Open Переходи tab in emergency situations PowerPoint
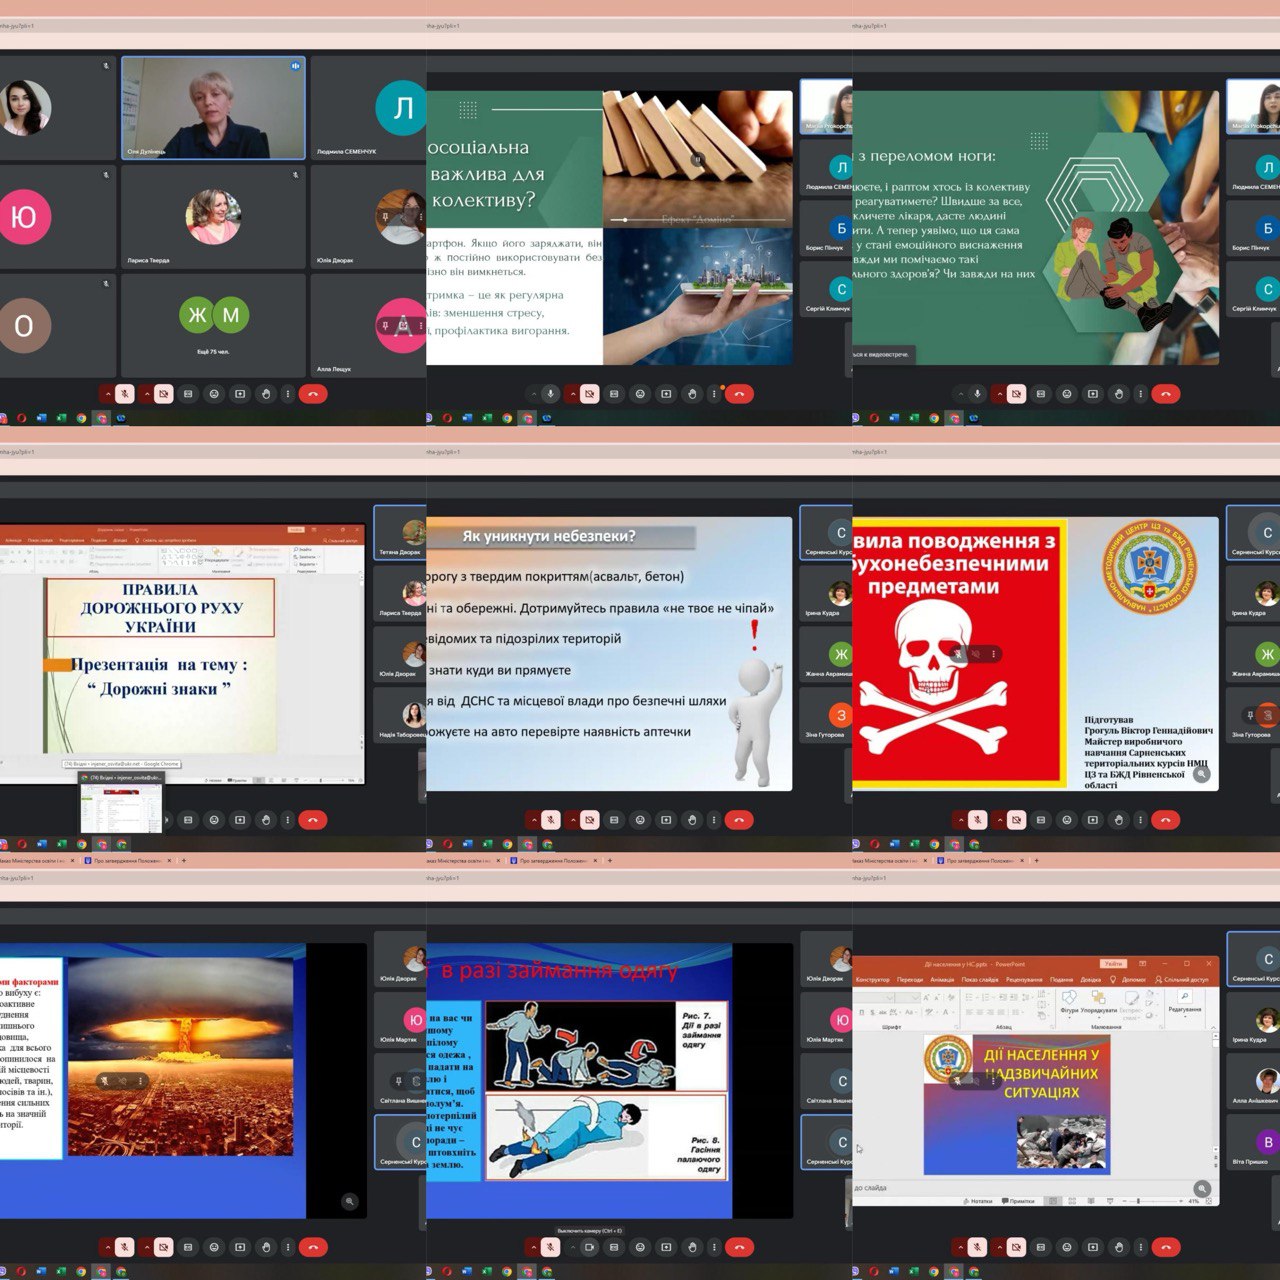1280x1280 pixels. (x=910, y=980)
